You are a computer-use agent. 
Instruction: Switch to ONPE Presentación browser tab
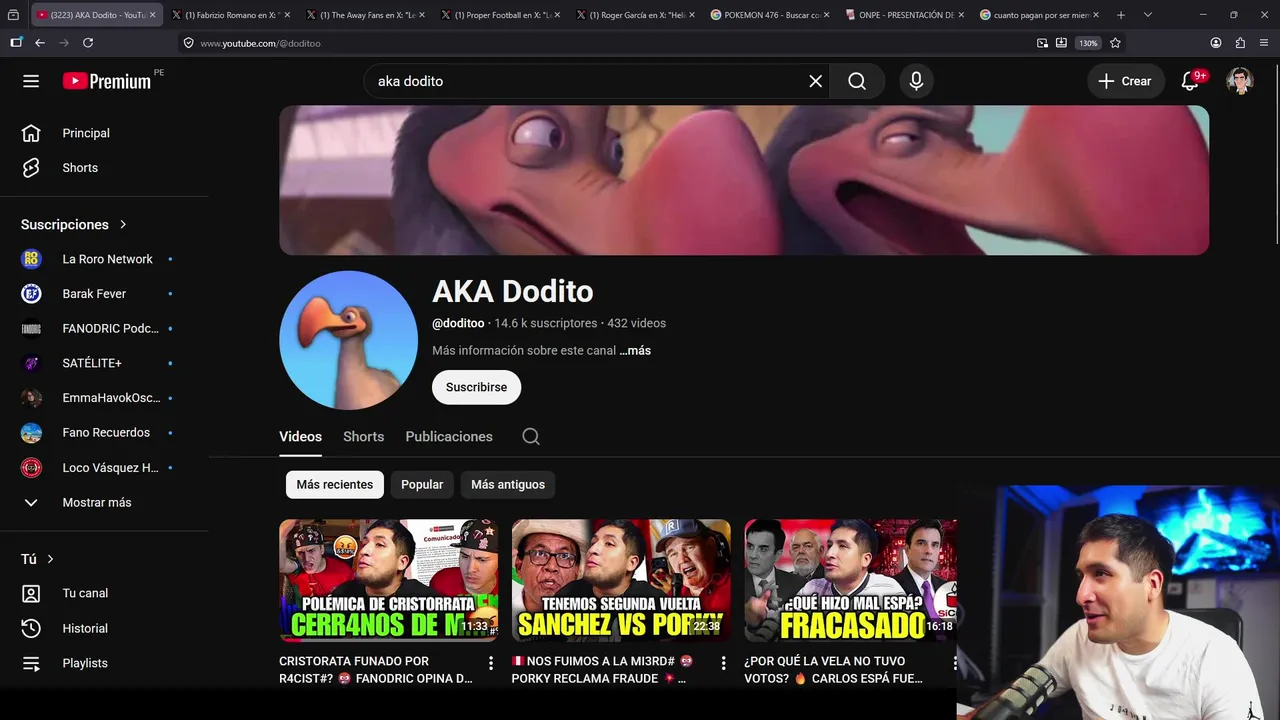pyautogui.click(x=905, y=15)
